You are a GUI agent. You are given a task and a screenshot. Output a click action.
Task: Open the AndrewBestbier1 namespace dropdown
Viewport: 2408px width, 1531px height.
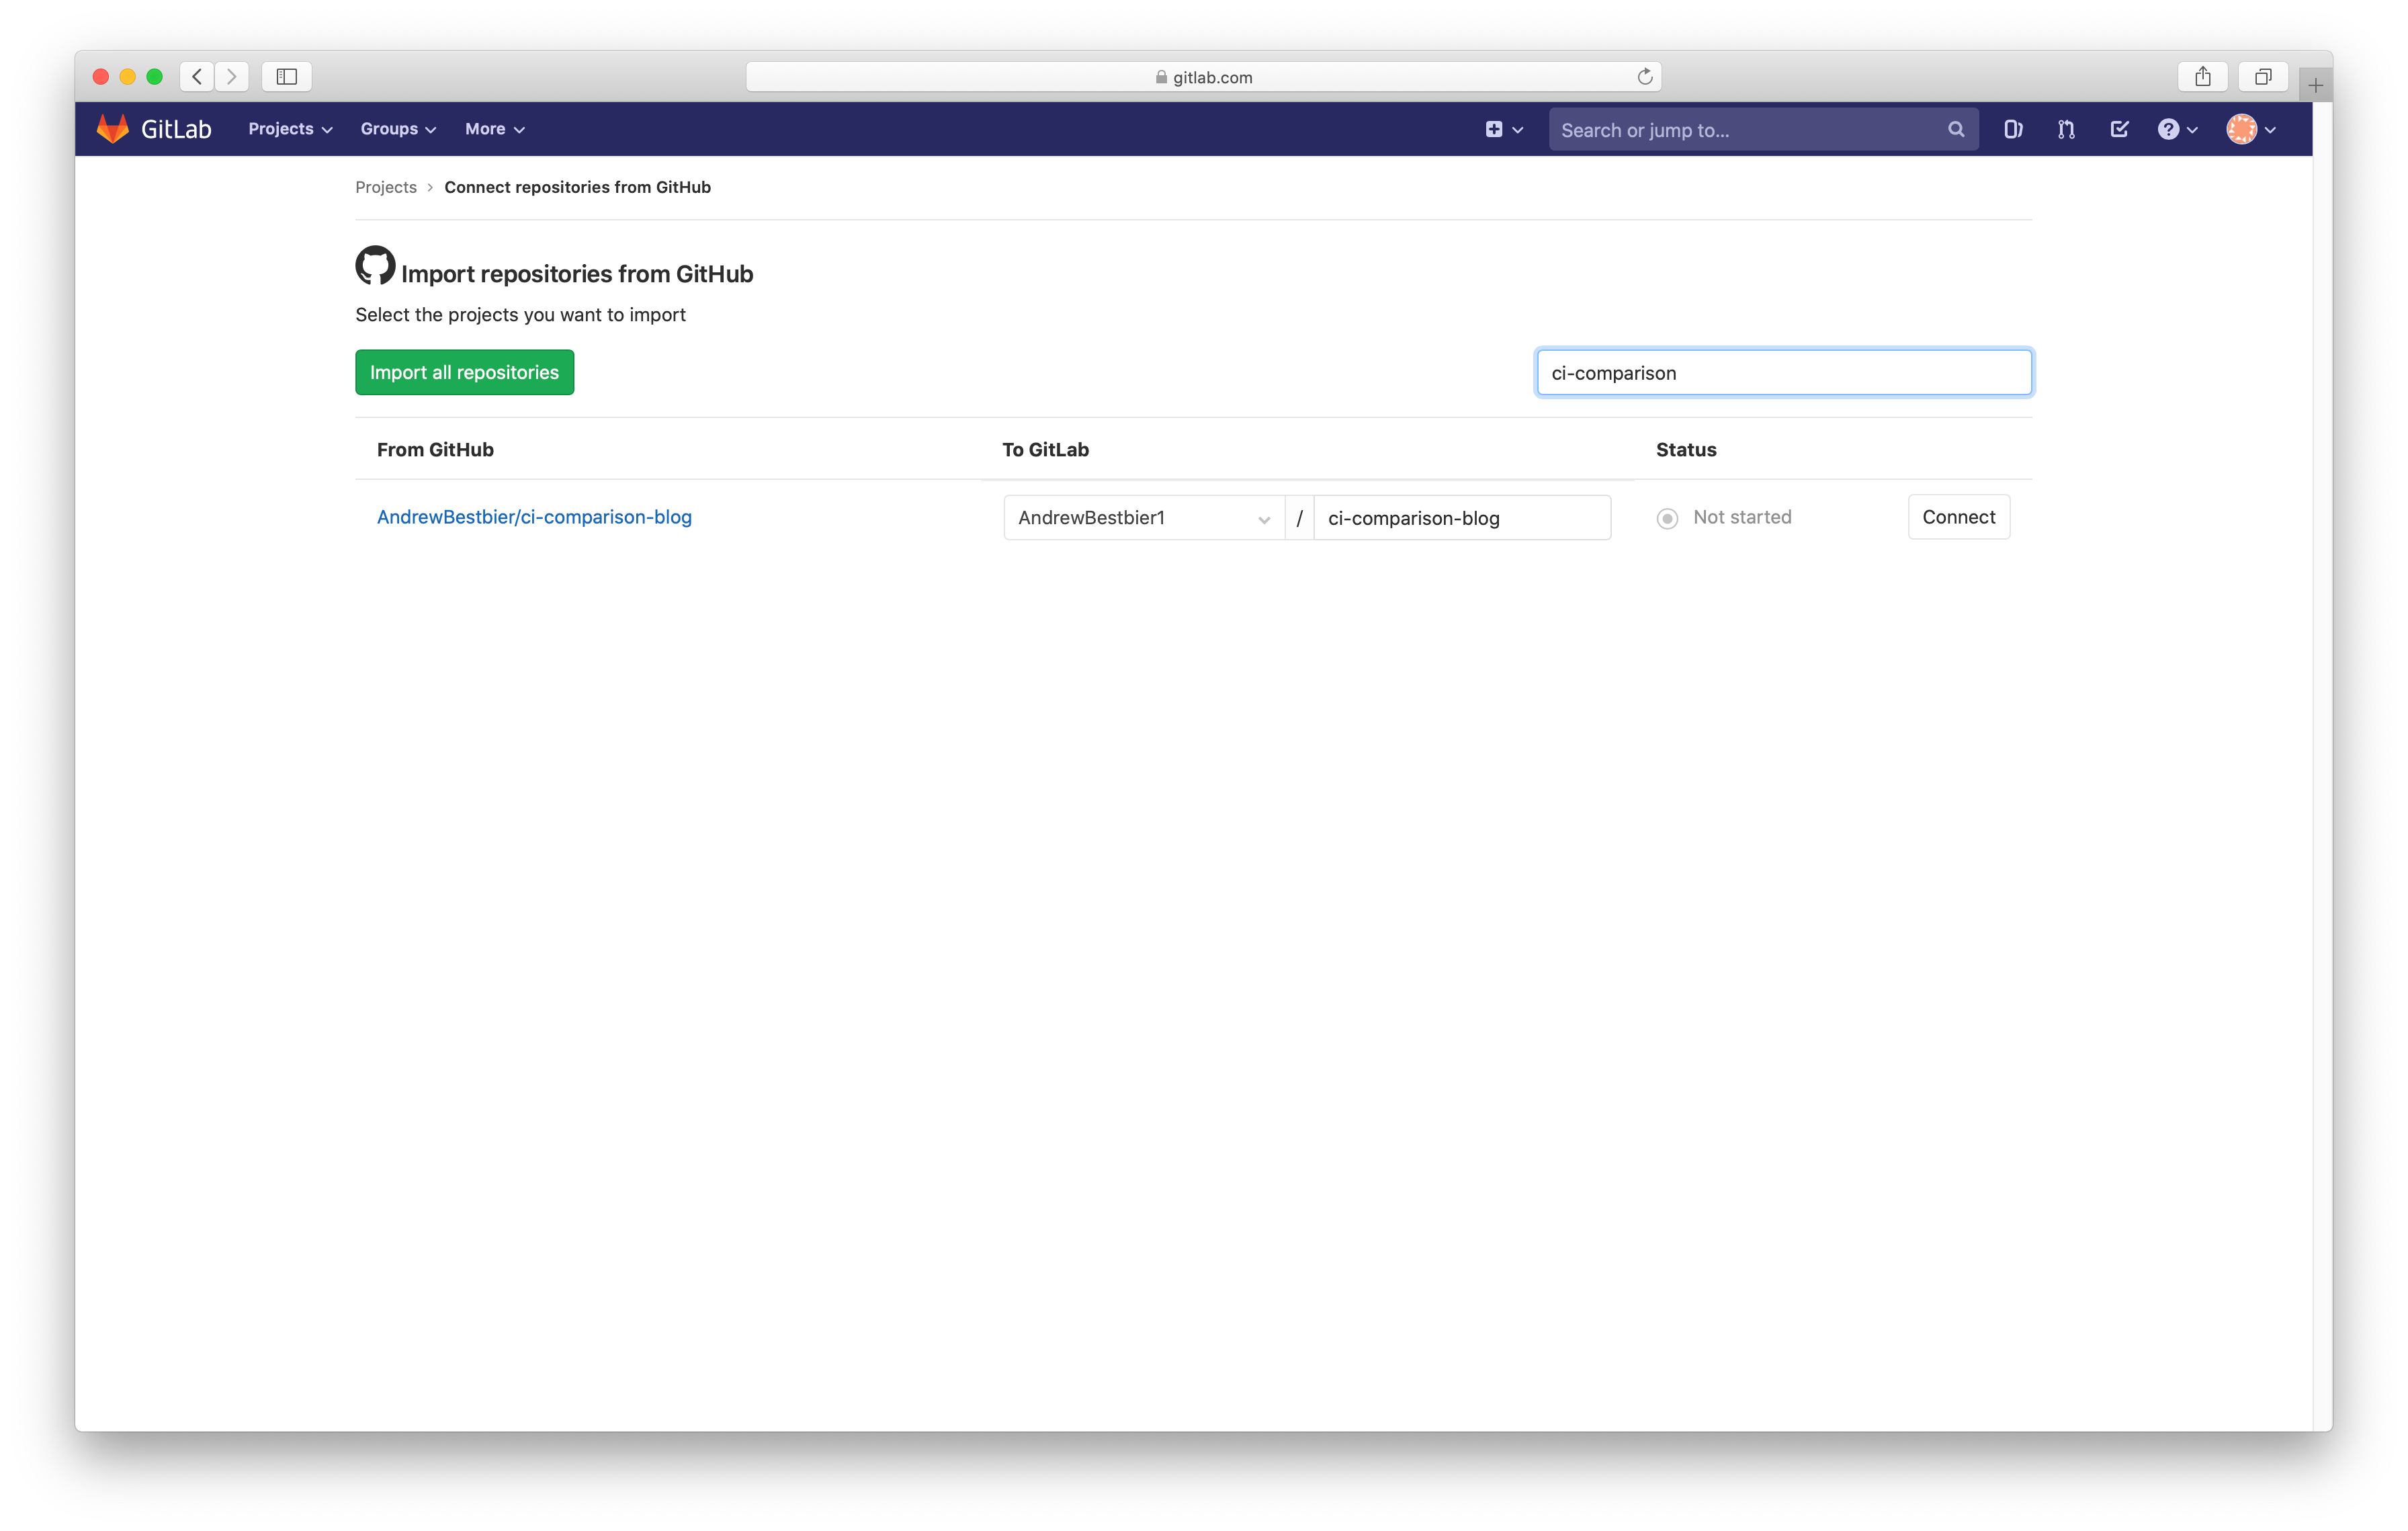pyautogui.click(x=1142, y=518)
